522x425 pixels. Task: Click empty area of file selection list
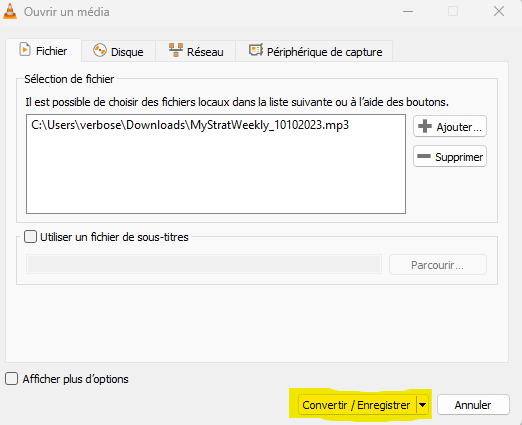pos(216,173)
